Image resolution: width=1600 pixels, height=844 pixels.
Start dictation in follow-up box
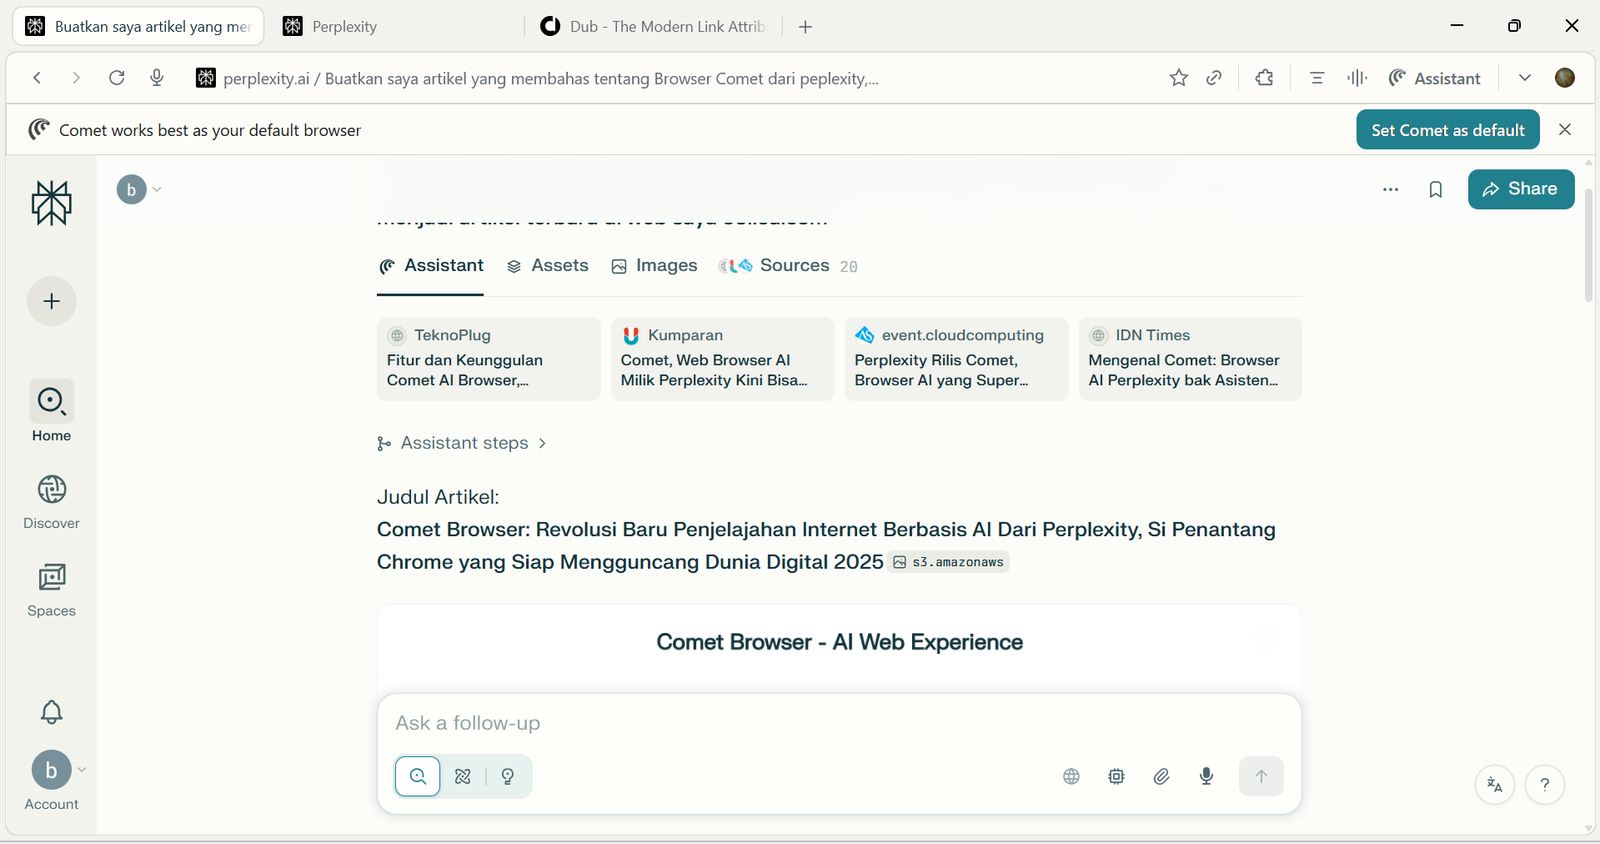coord(1206,776)
